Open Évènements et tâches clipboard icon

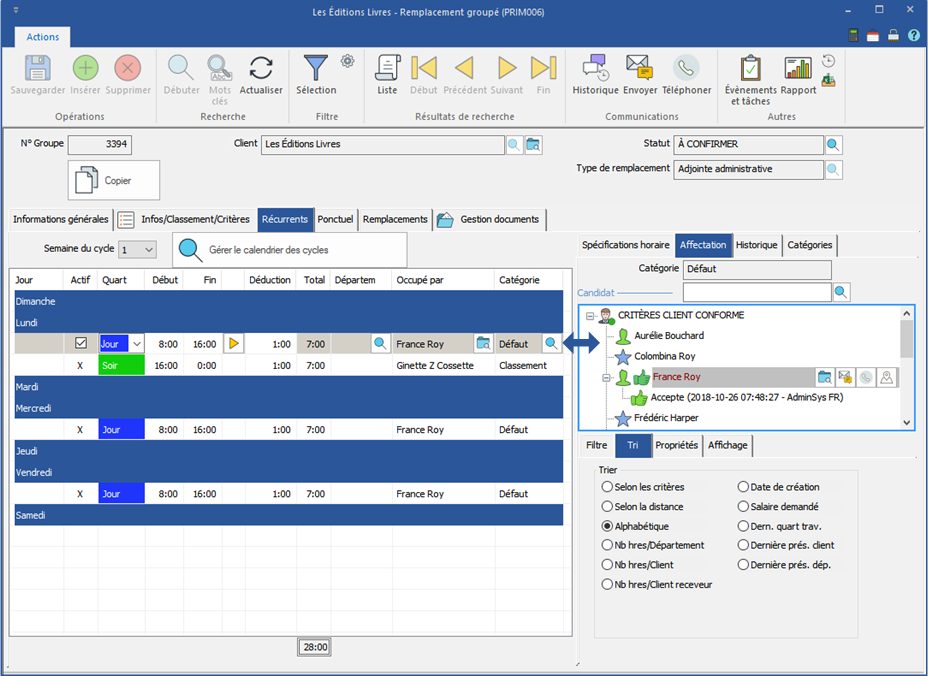750,67
